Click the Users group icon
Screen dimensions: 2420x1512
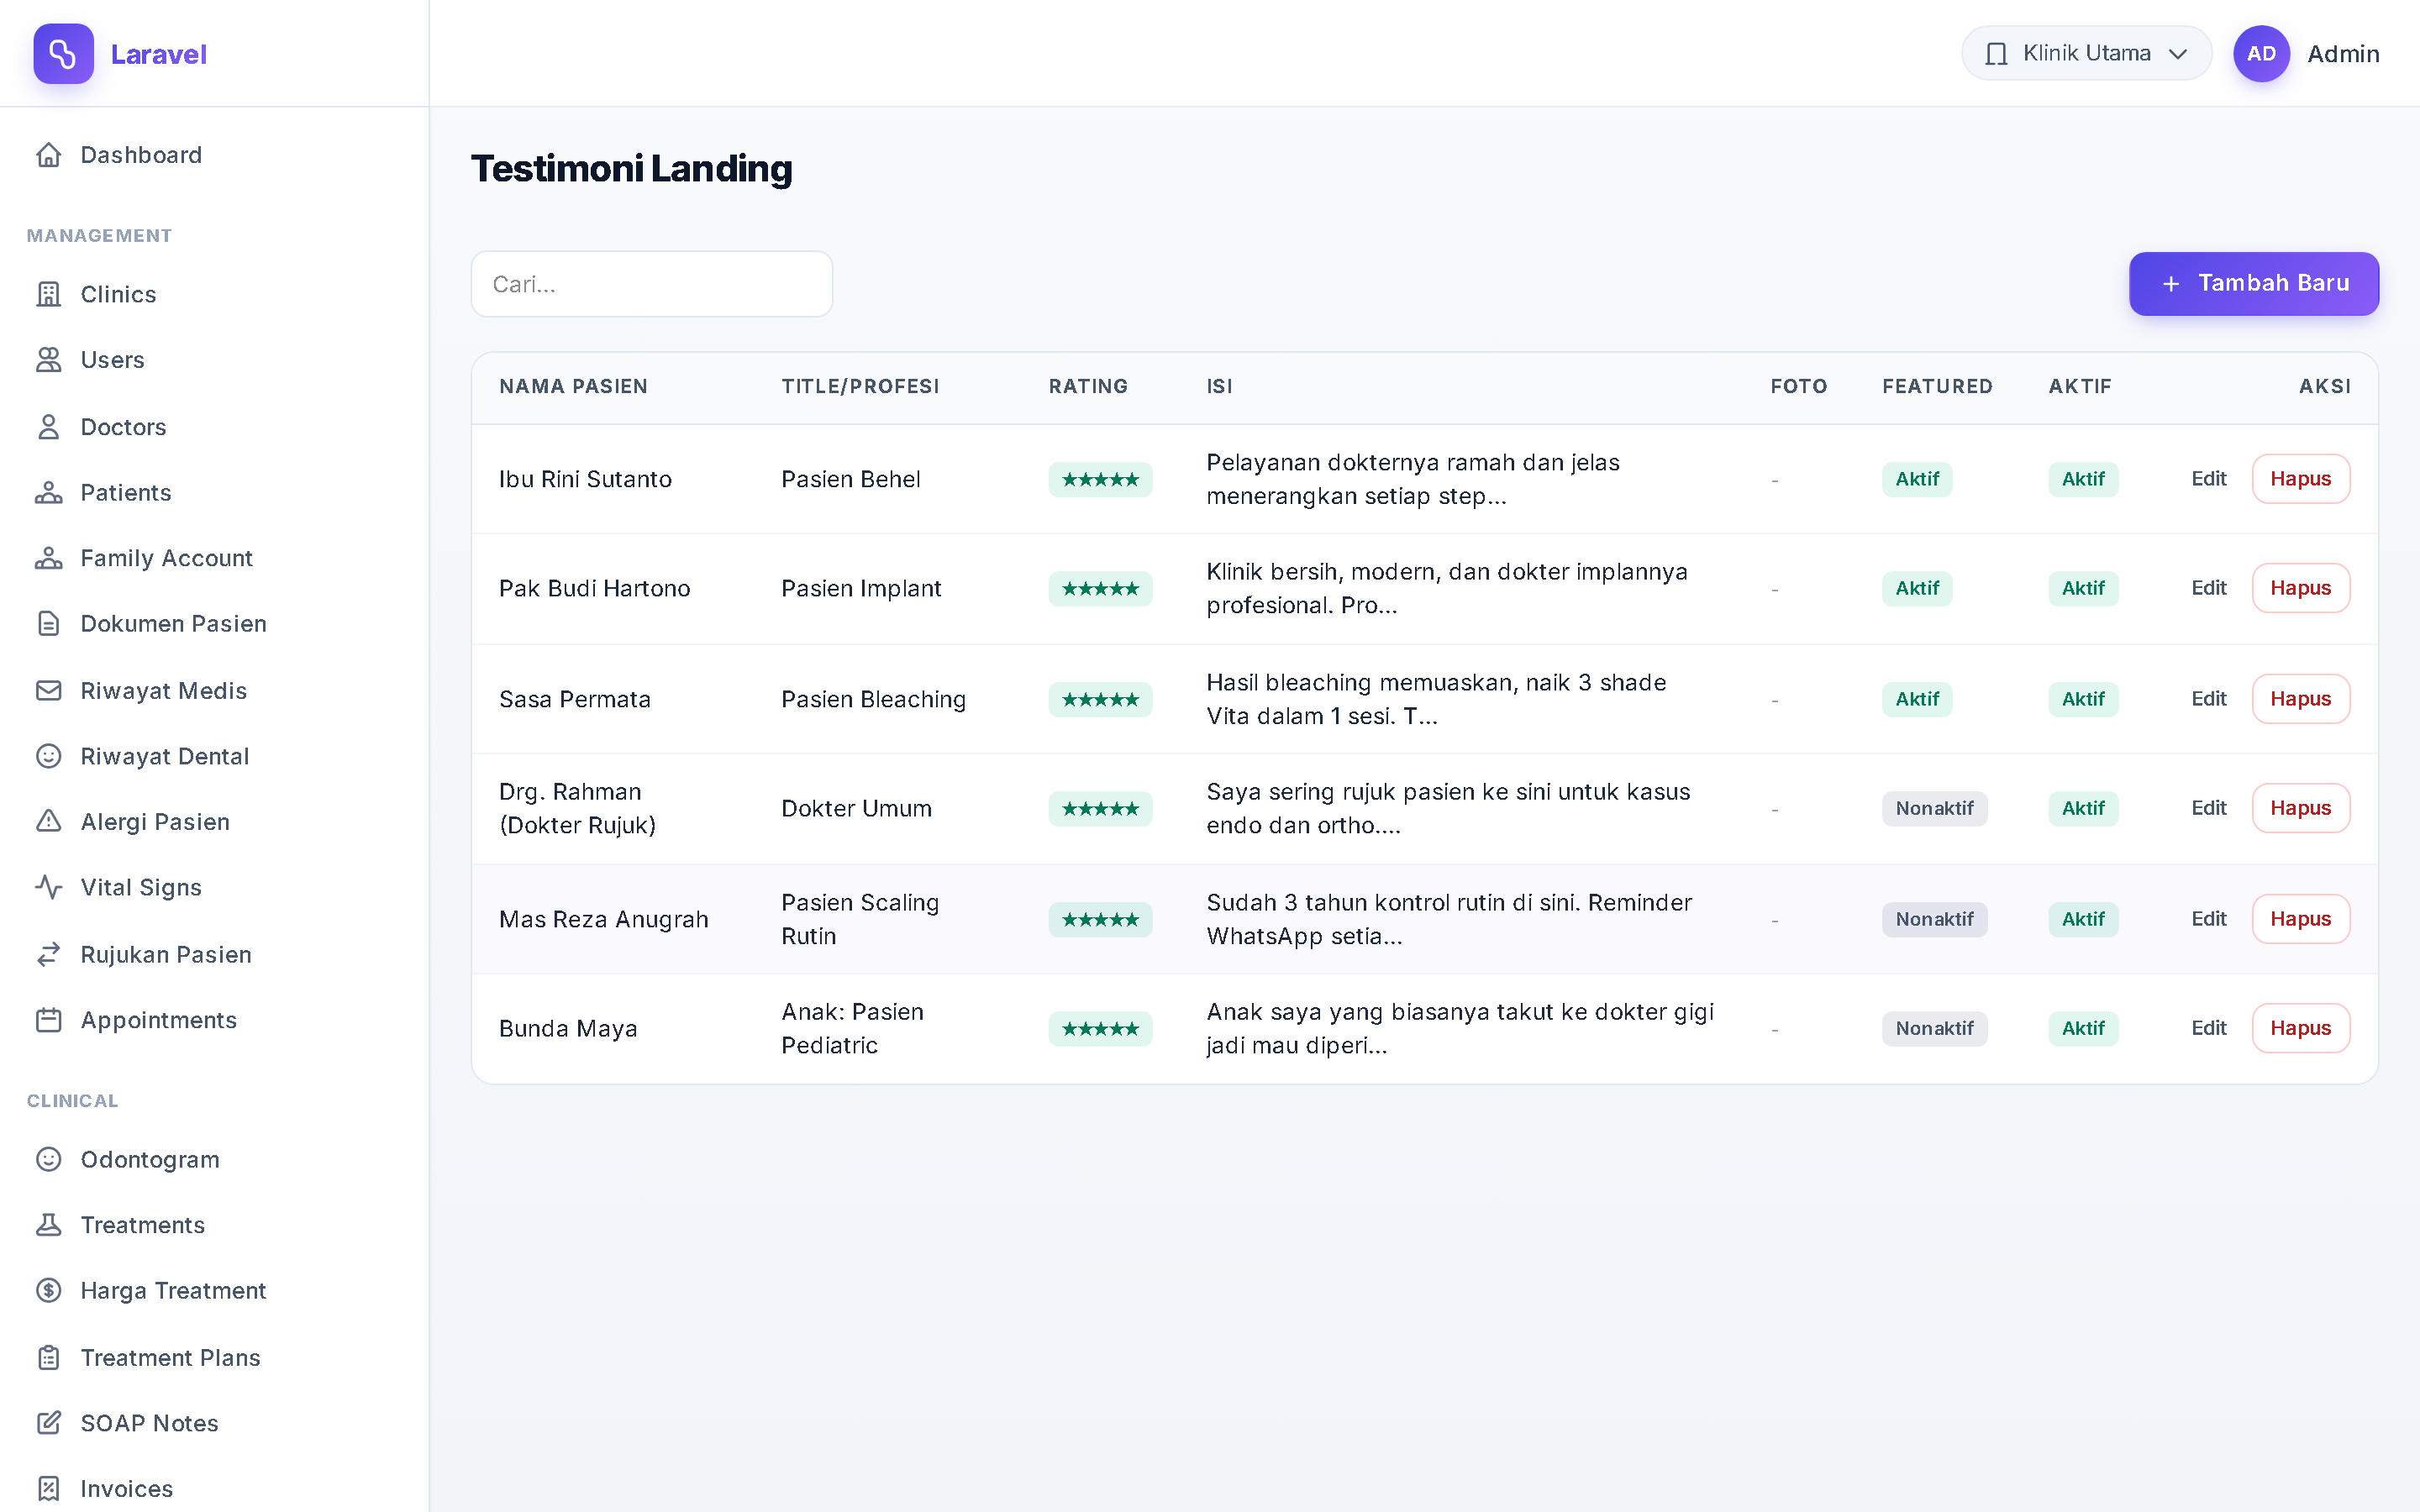pyautogui.click(x=49, y=360)
